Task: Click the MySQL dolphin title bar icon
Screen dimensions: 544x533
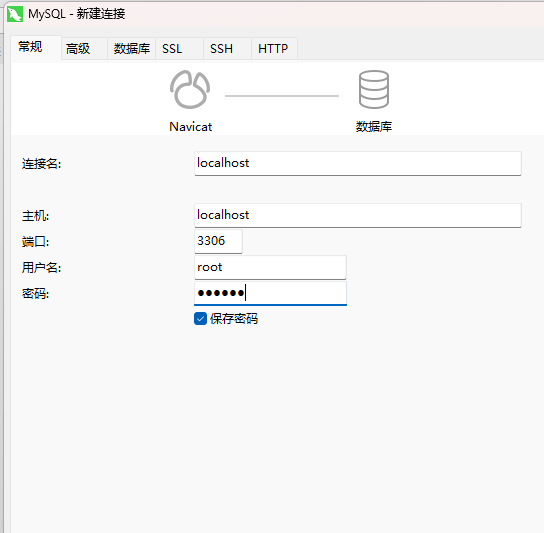Action: pos(15,14)
